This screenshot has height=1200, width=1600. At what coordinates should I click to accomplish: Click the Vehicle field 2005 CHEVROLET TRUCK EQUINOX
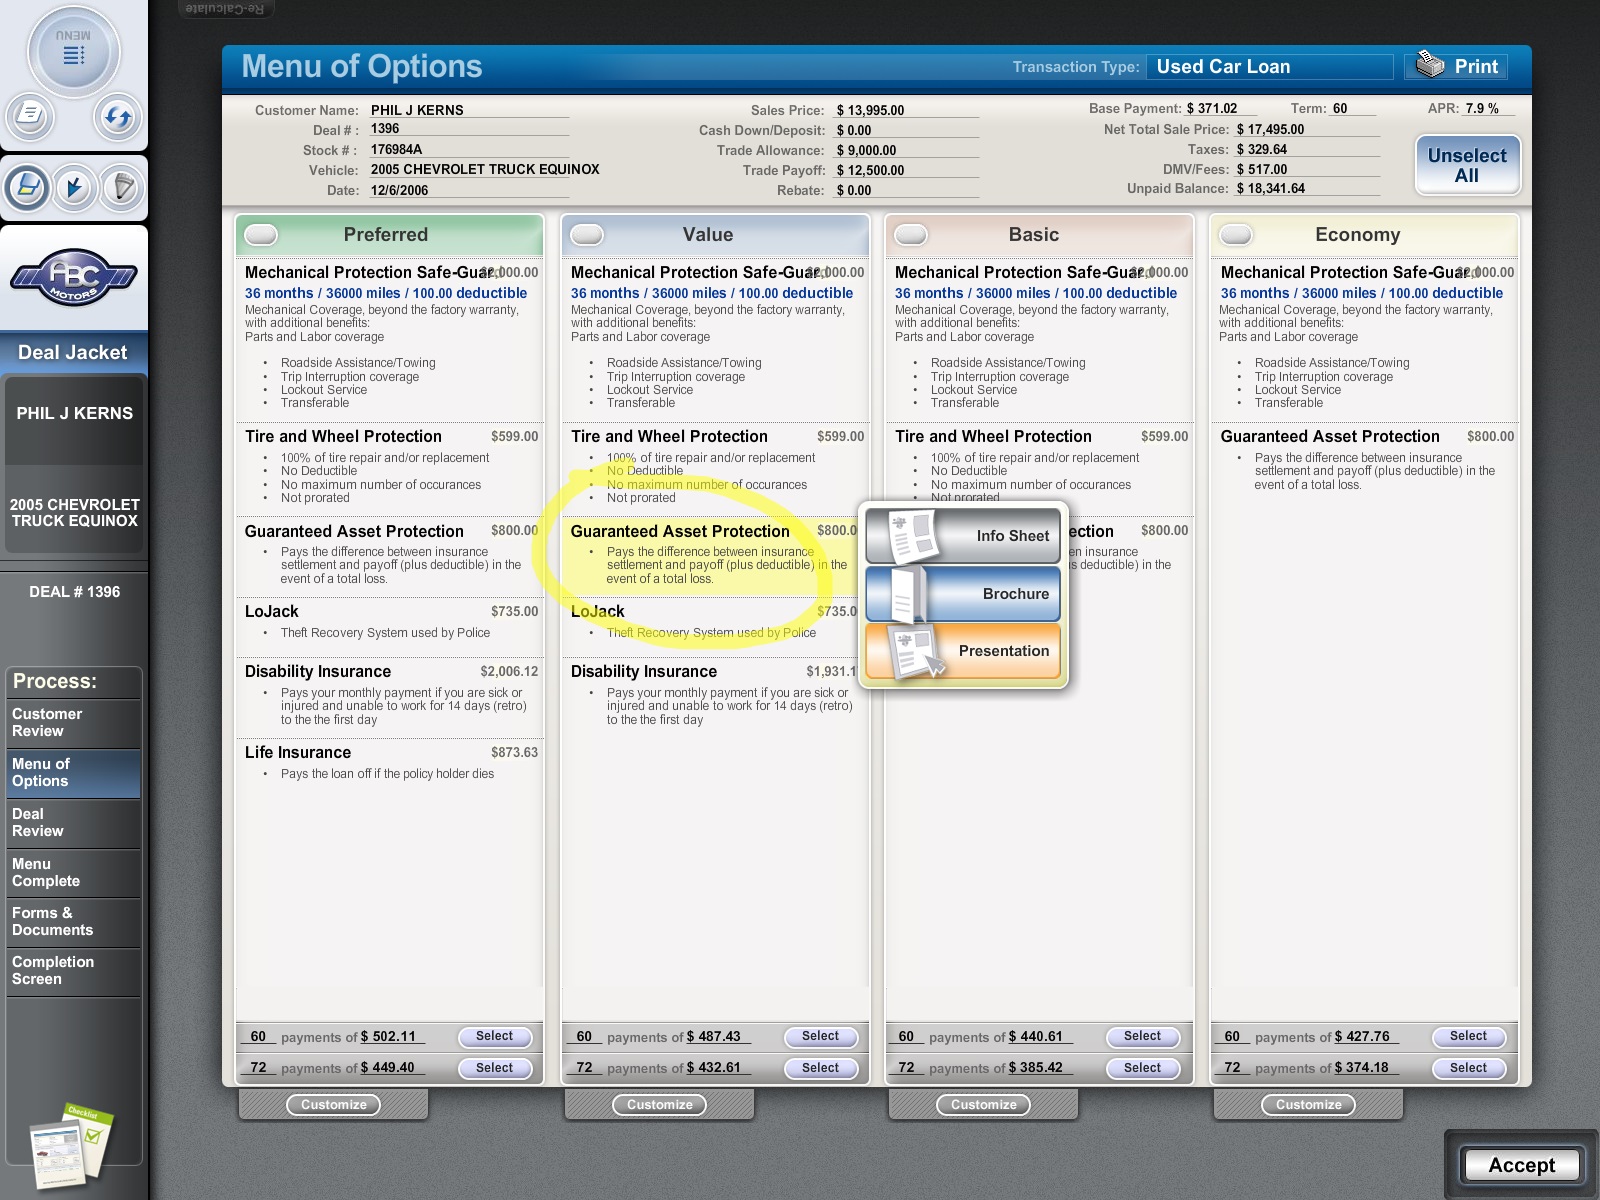(x=484, y=169)
